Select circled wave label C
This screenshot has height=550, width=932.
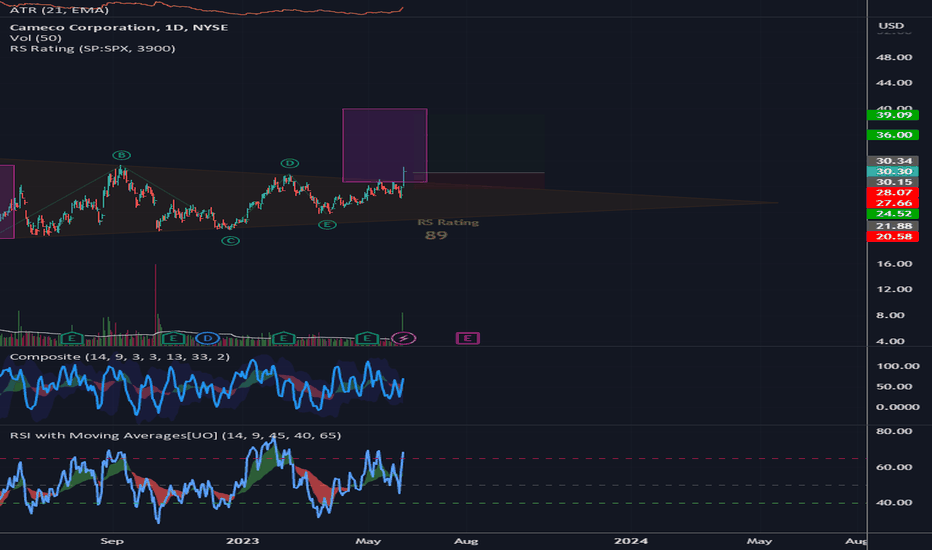point(231,241)
